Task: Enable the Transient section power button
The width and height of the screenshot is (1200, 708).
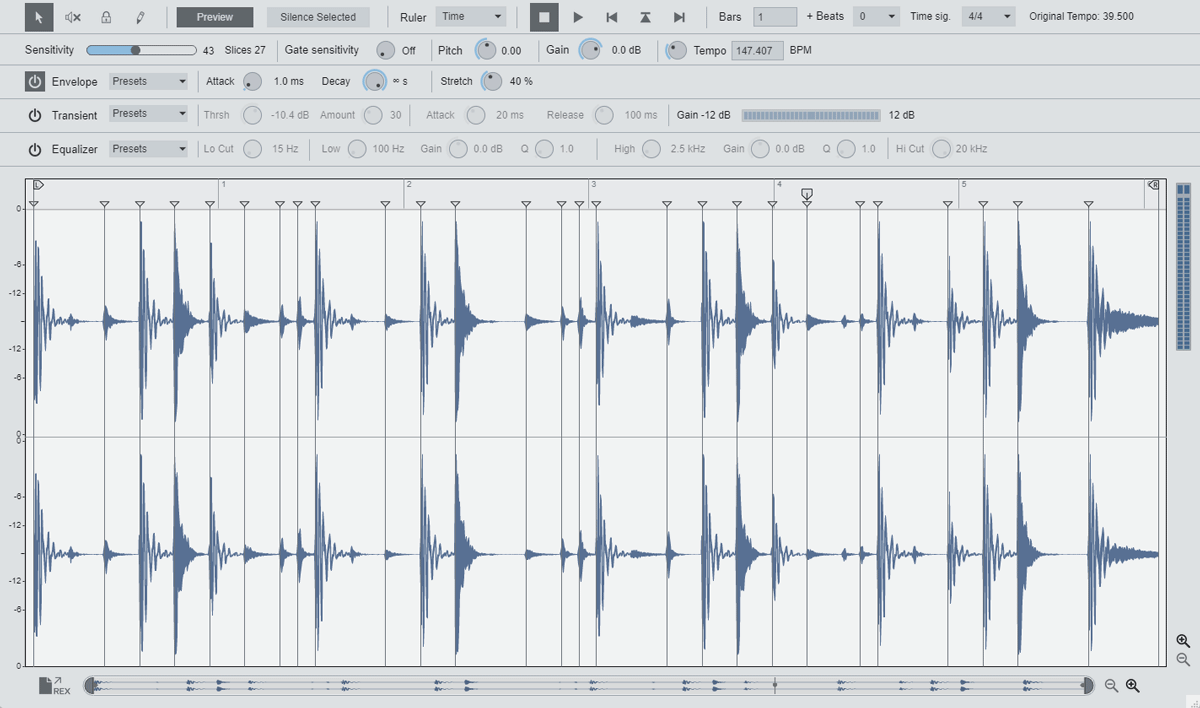Action: pos(35,115)
